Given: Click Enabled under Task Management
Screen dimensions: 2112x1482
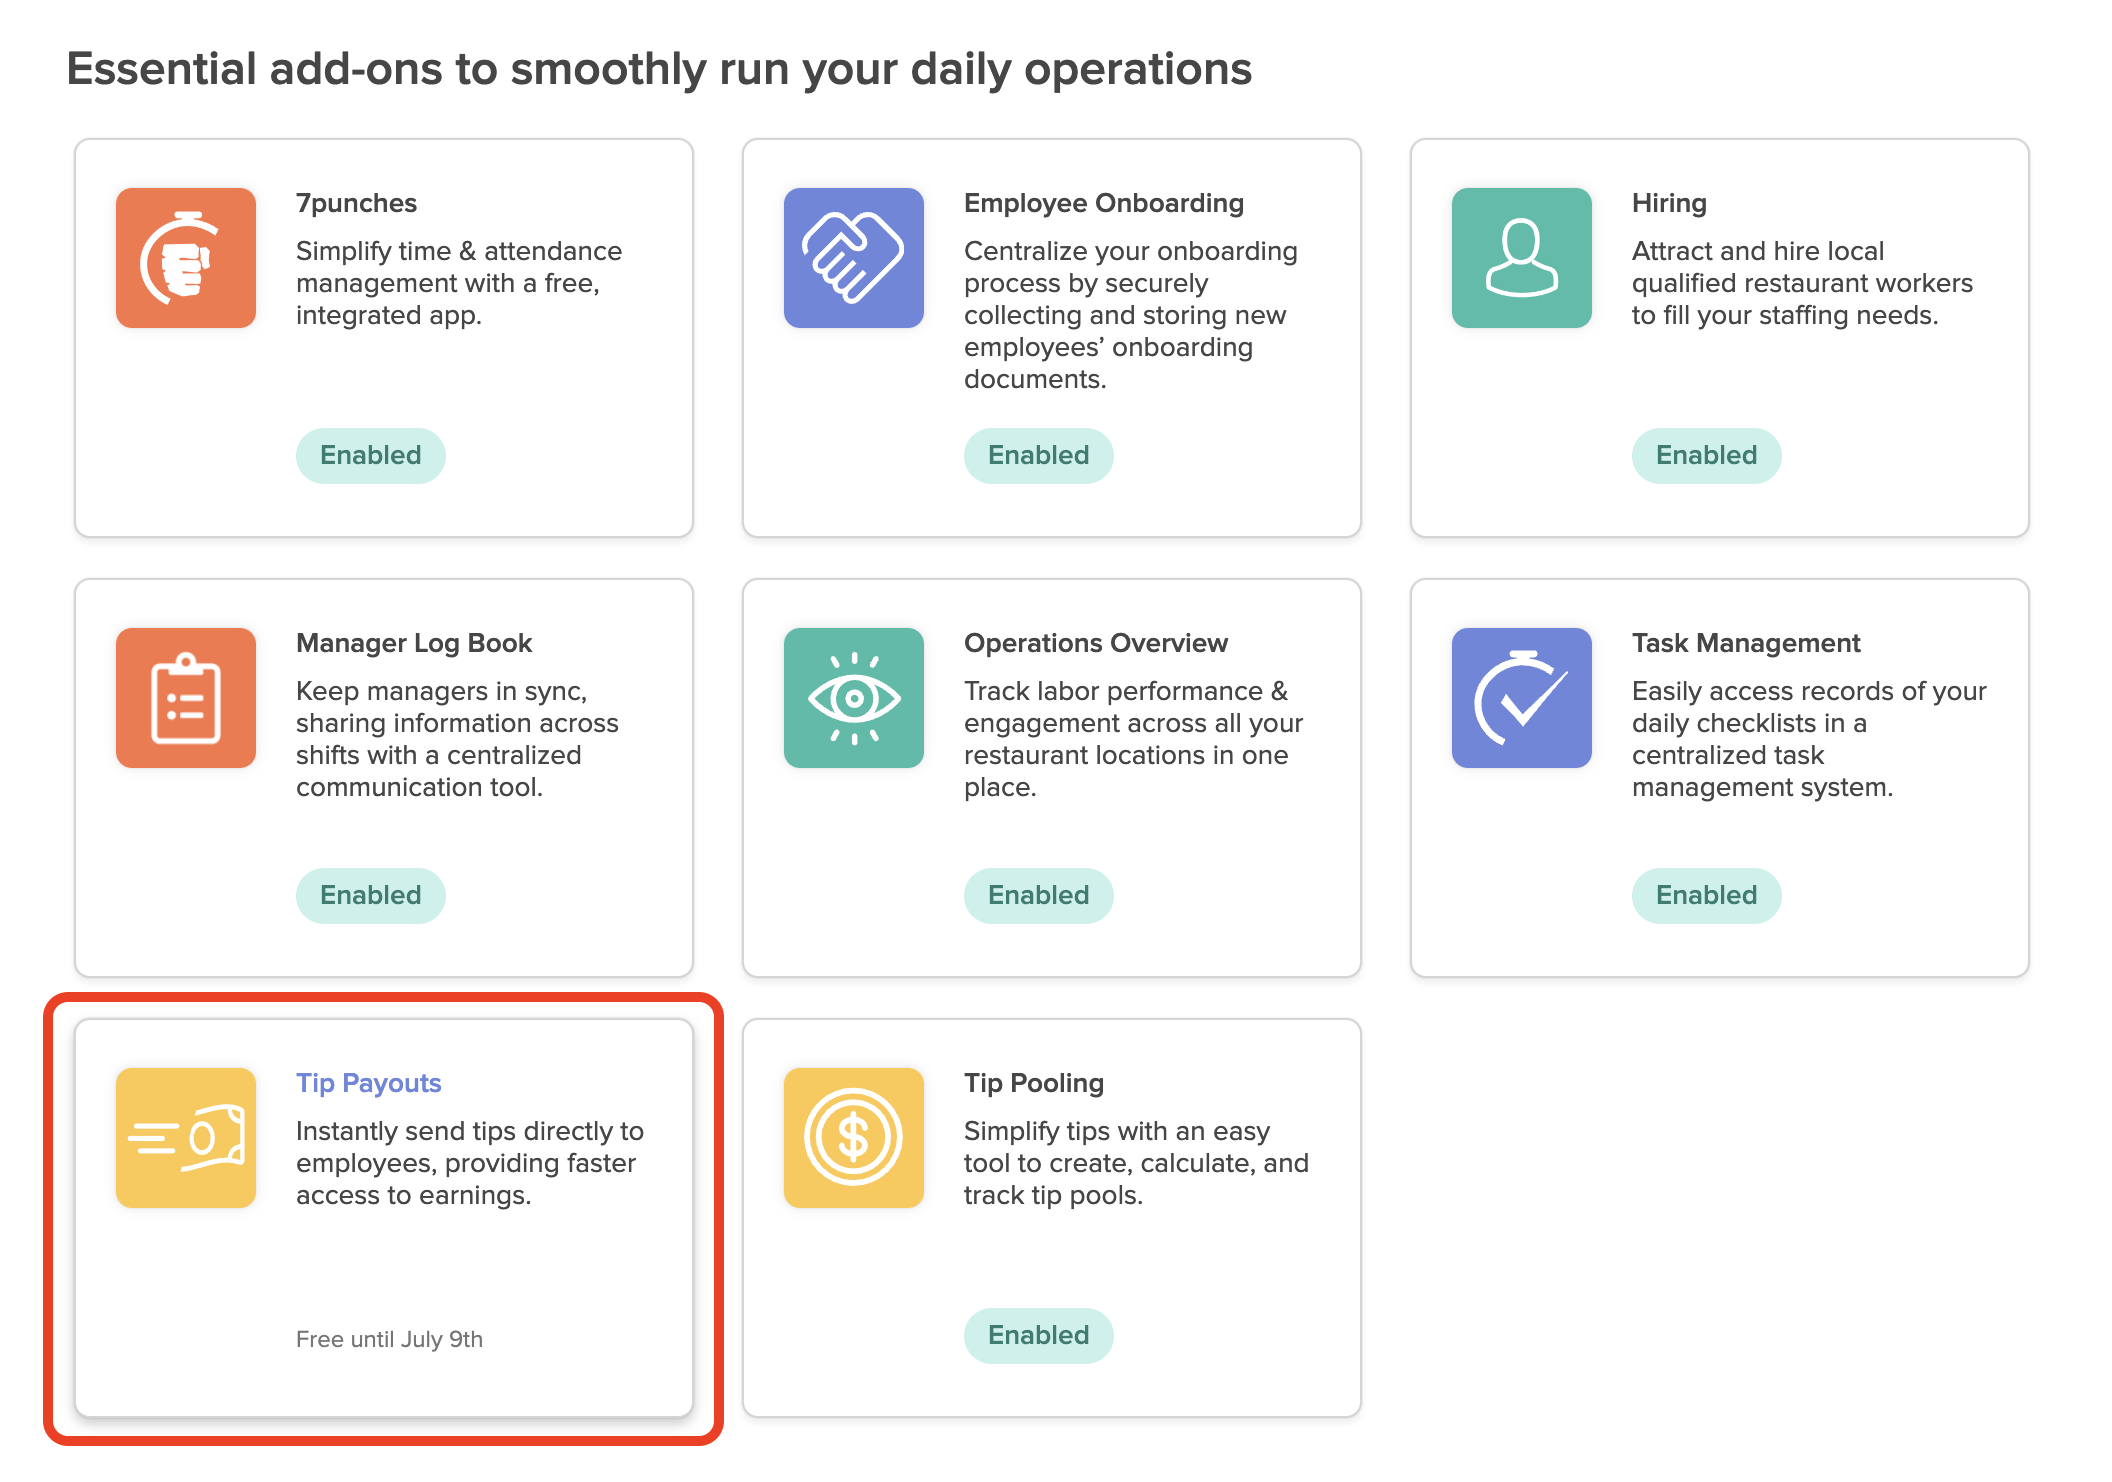Looking at the screenshot, I should pos(1706,895).
